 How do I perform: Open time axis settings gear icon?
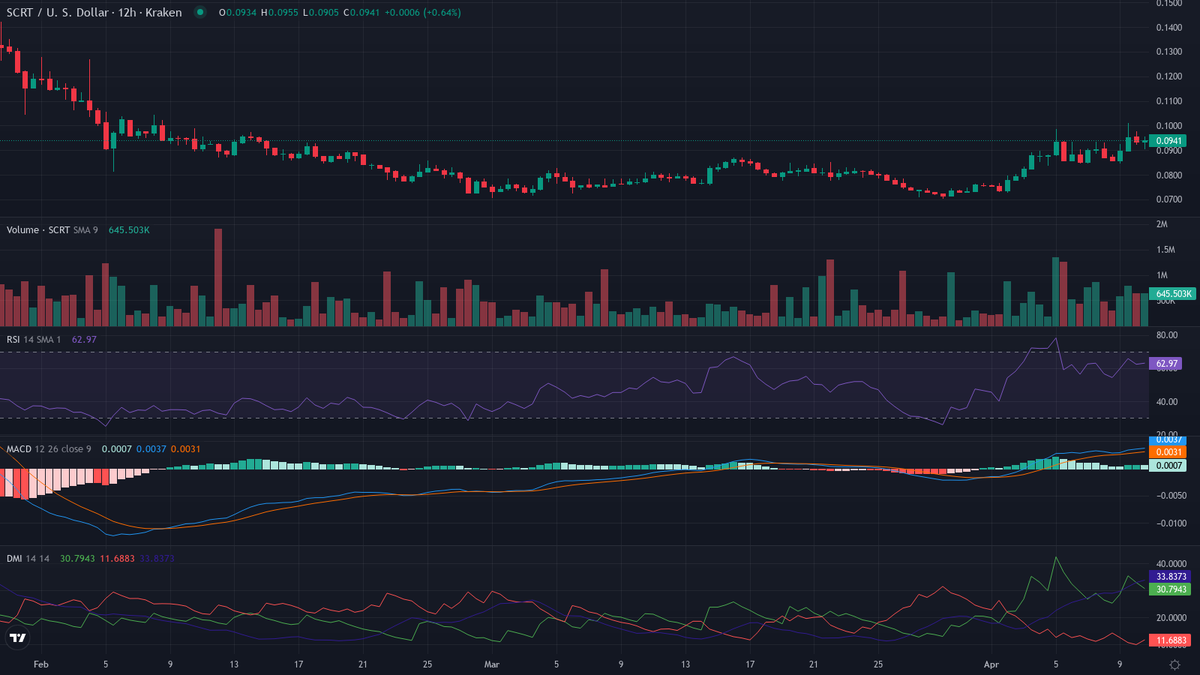[1174, 663]
